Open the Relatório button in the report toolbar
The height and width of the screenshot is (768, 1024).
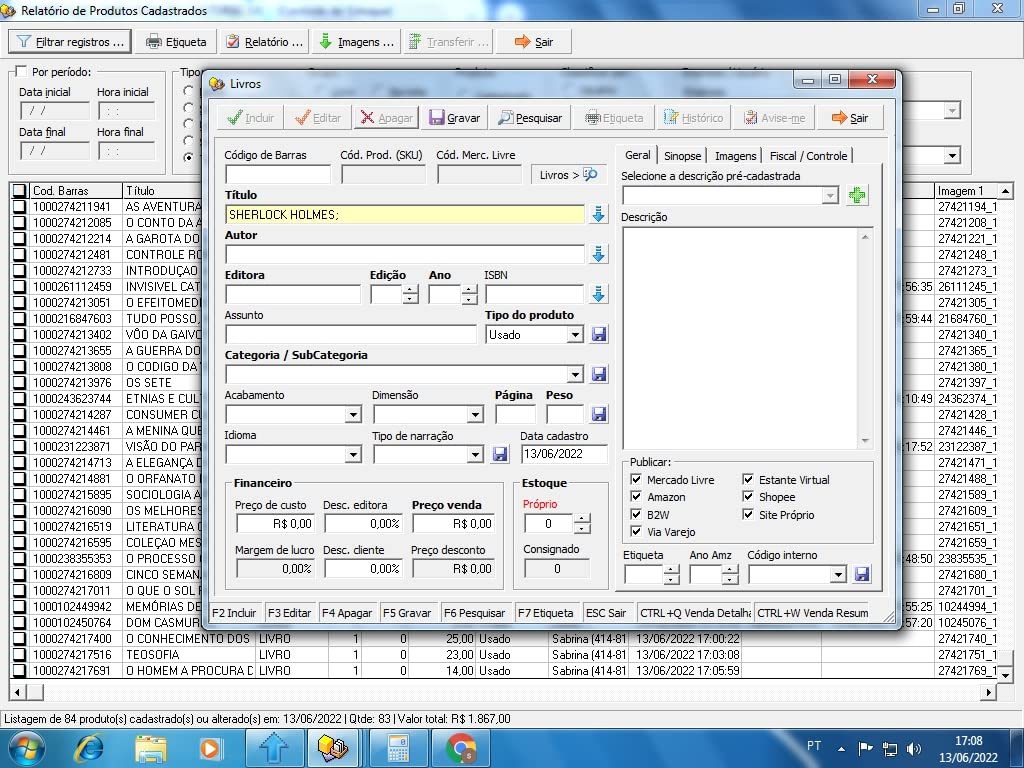(264, 42)
